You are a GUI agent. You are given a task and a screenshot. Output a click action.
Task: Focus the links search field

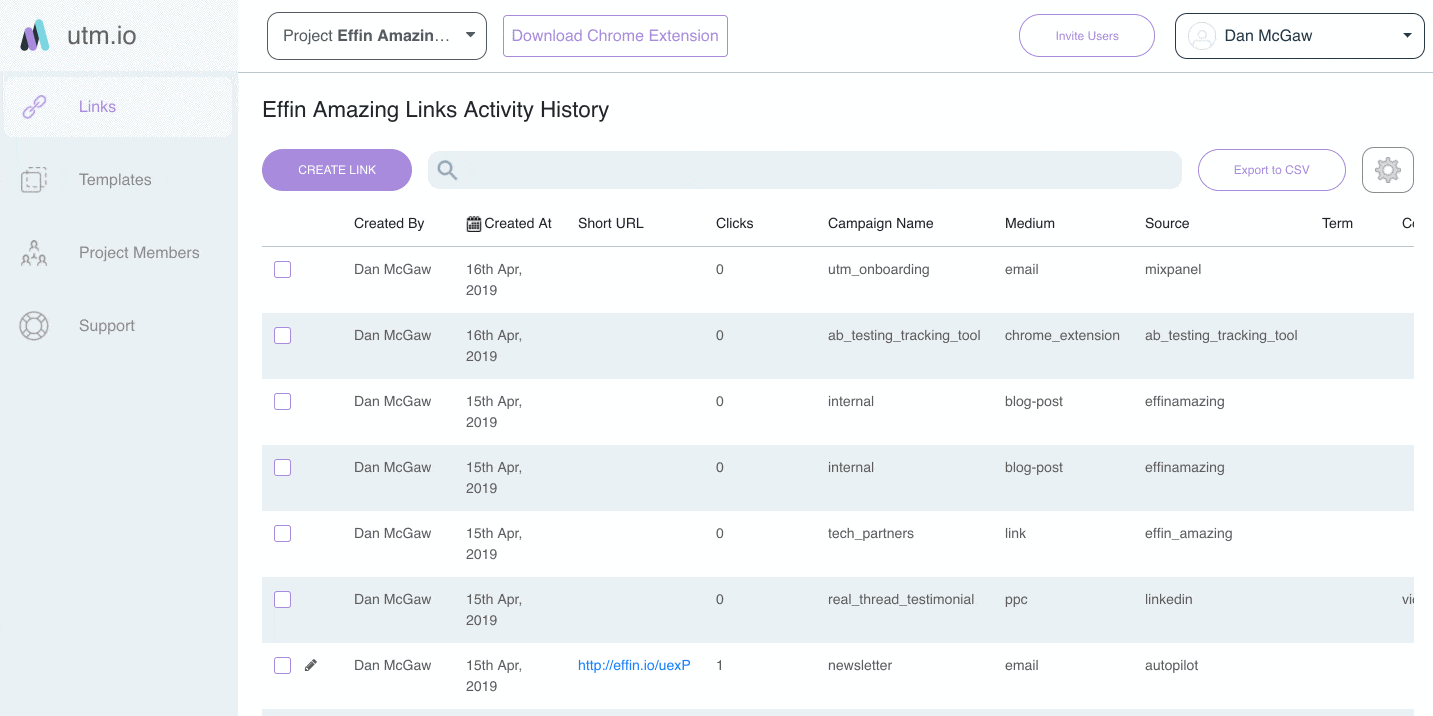805,170
